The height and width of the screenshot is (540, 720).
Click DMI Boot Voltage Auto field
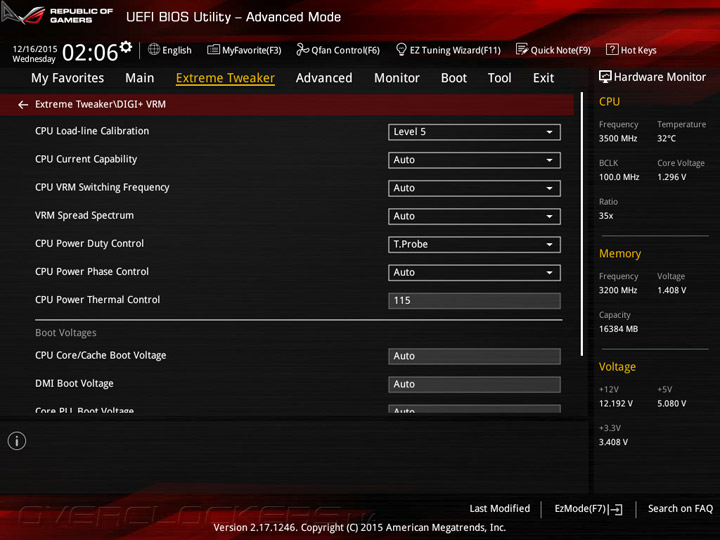tap(474, 384)
